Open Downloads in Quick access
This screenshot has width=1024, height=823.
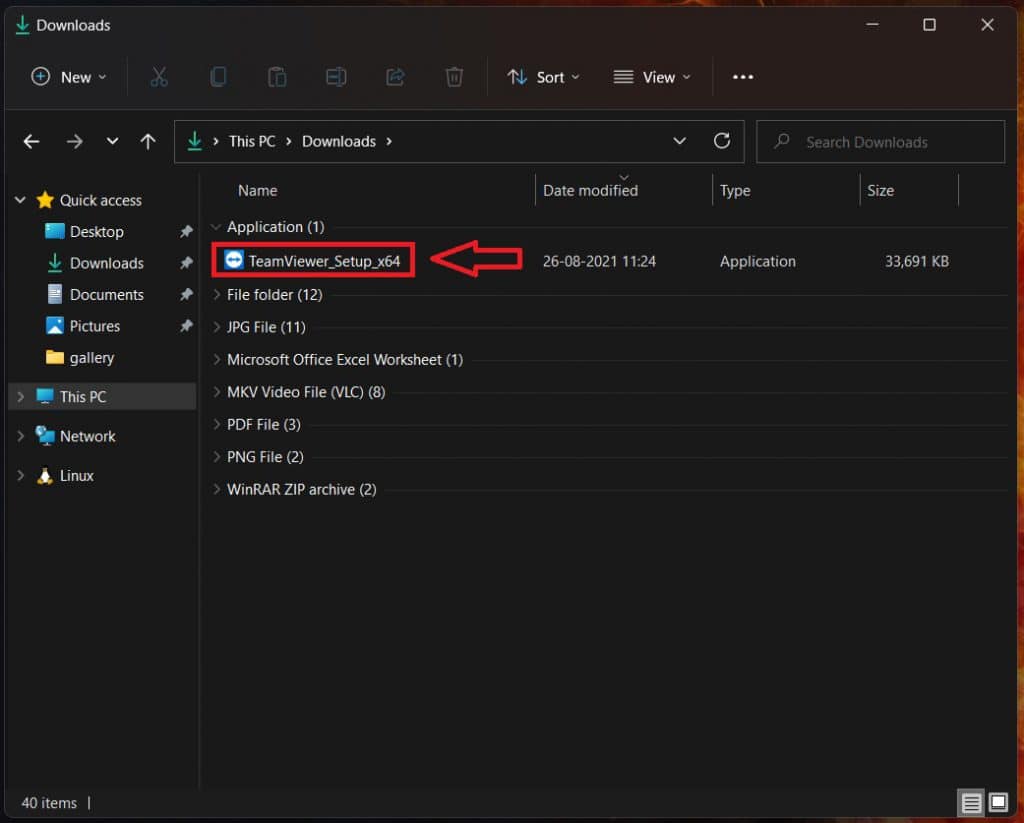106,263
